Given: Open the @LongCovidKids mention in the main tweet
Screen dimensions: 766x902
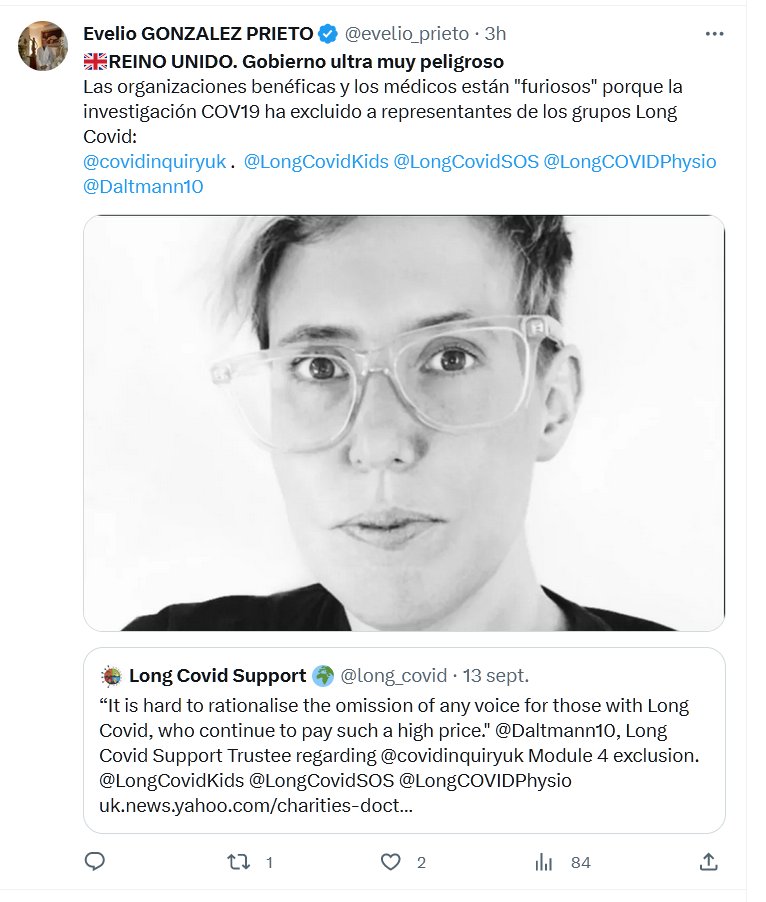Looking at the screenshot, I should (x=316, y=161).
